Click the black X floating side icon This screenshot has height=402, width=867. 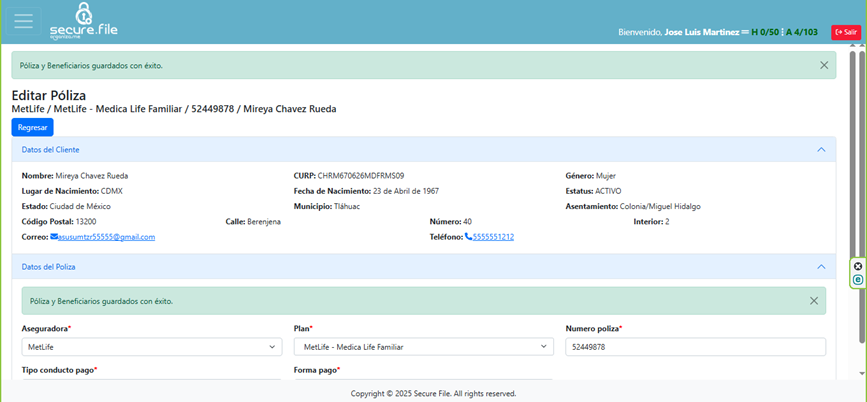[x=858, y=266]
